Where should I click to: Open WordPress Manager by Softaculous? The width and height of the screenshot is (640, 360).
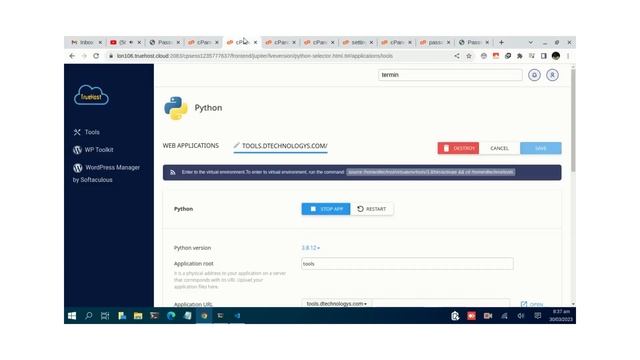tap(107, 173)
